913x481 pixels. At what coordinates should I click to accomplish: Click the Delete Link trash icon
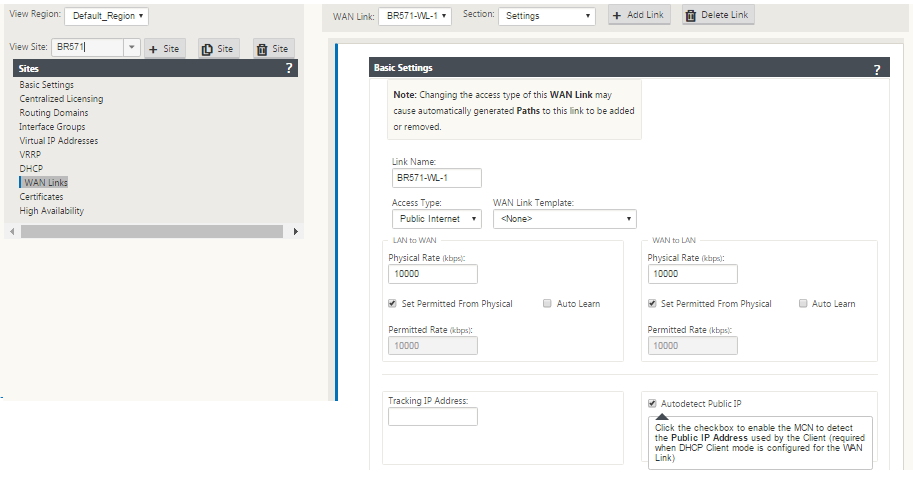point(691,16)
